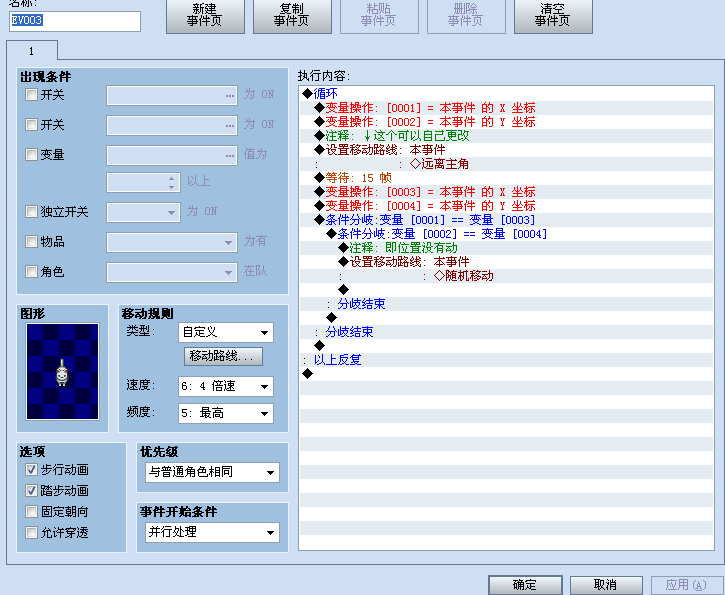Open the 独立开关 dropdown
725x595 pixels.
(143, 213)
